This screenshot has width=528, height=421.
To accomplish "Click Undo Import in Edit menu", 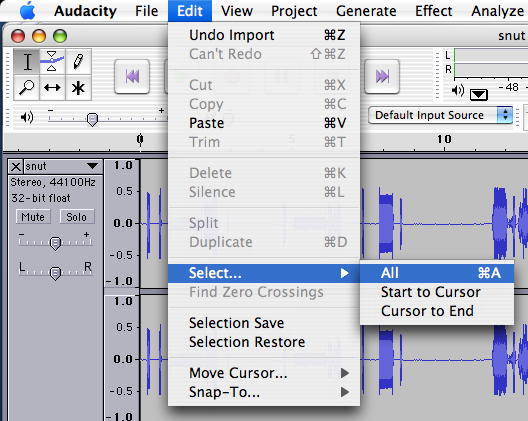I will [x=264, y=35].
